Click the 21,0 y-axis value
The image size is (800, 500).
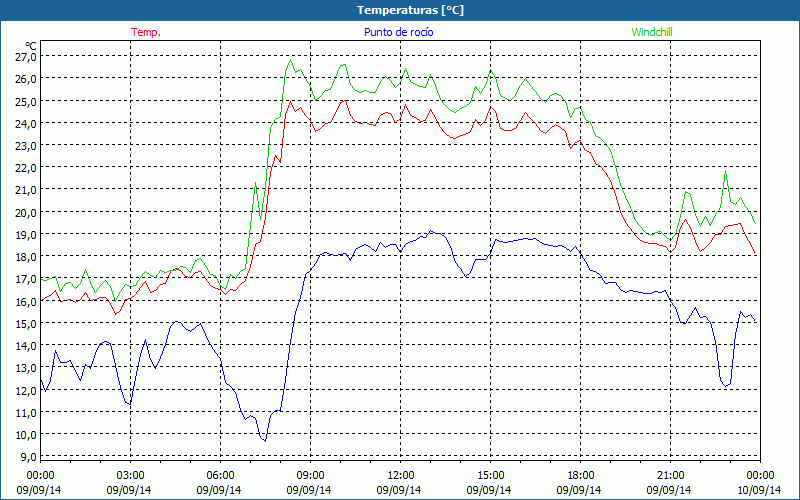(x=26, y=190)
